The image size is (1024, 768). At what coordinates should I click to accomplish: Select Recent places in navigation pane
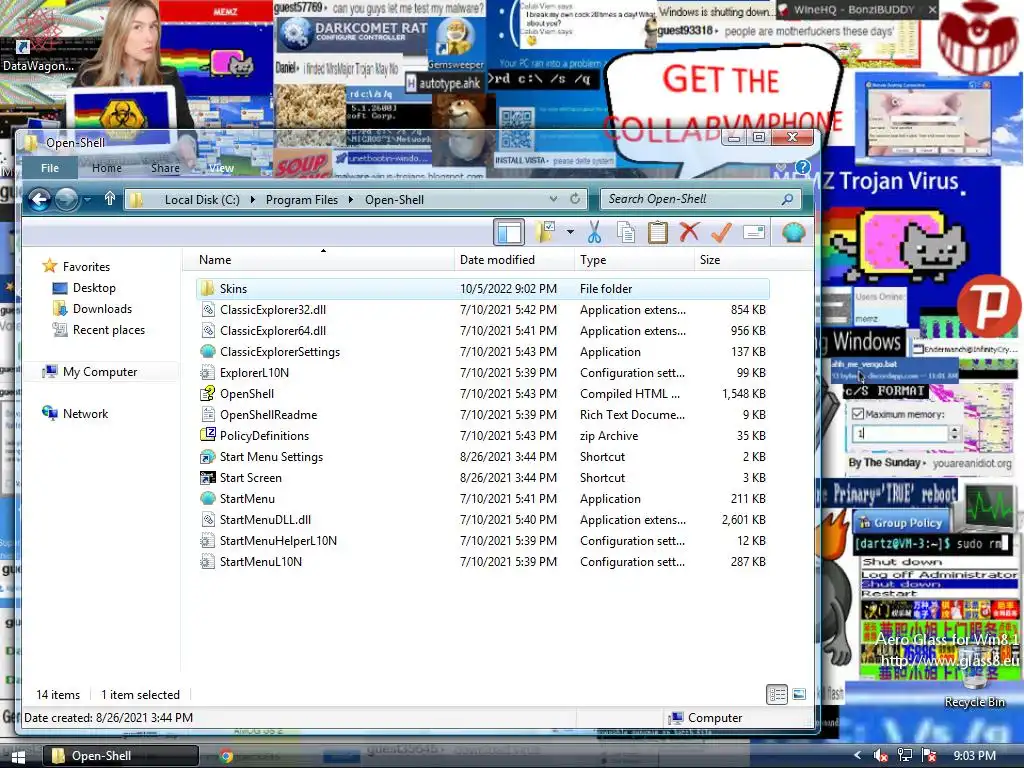pyautogui.click(x=108, y=330)
